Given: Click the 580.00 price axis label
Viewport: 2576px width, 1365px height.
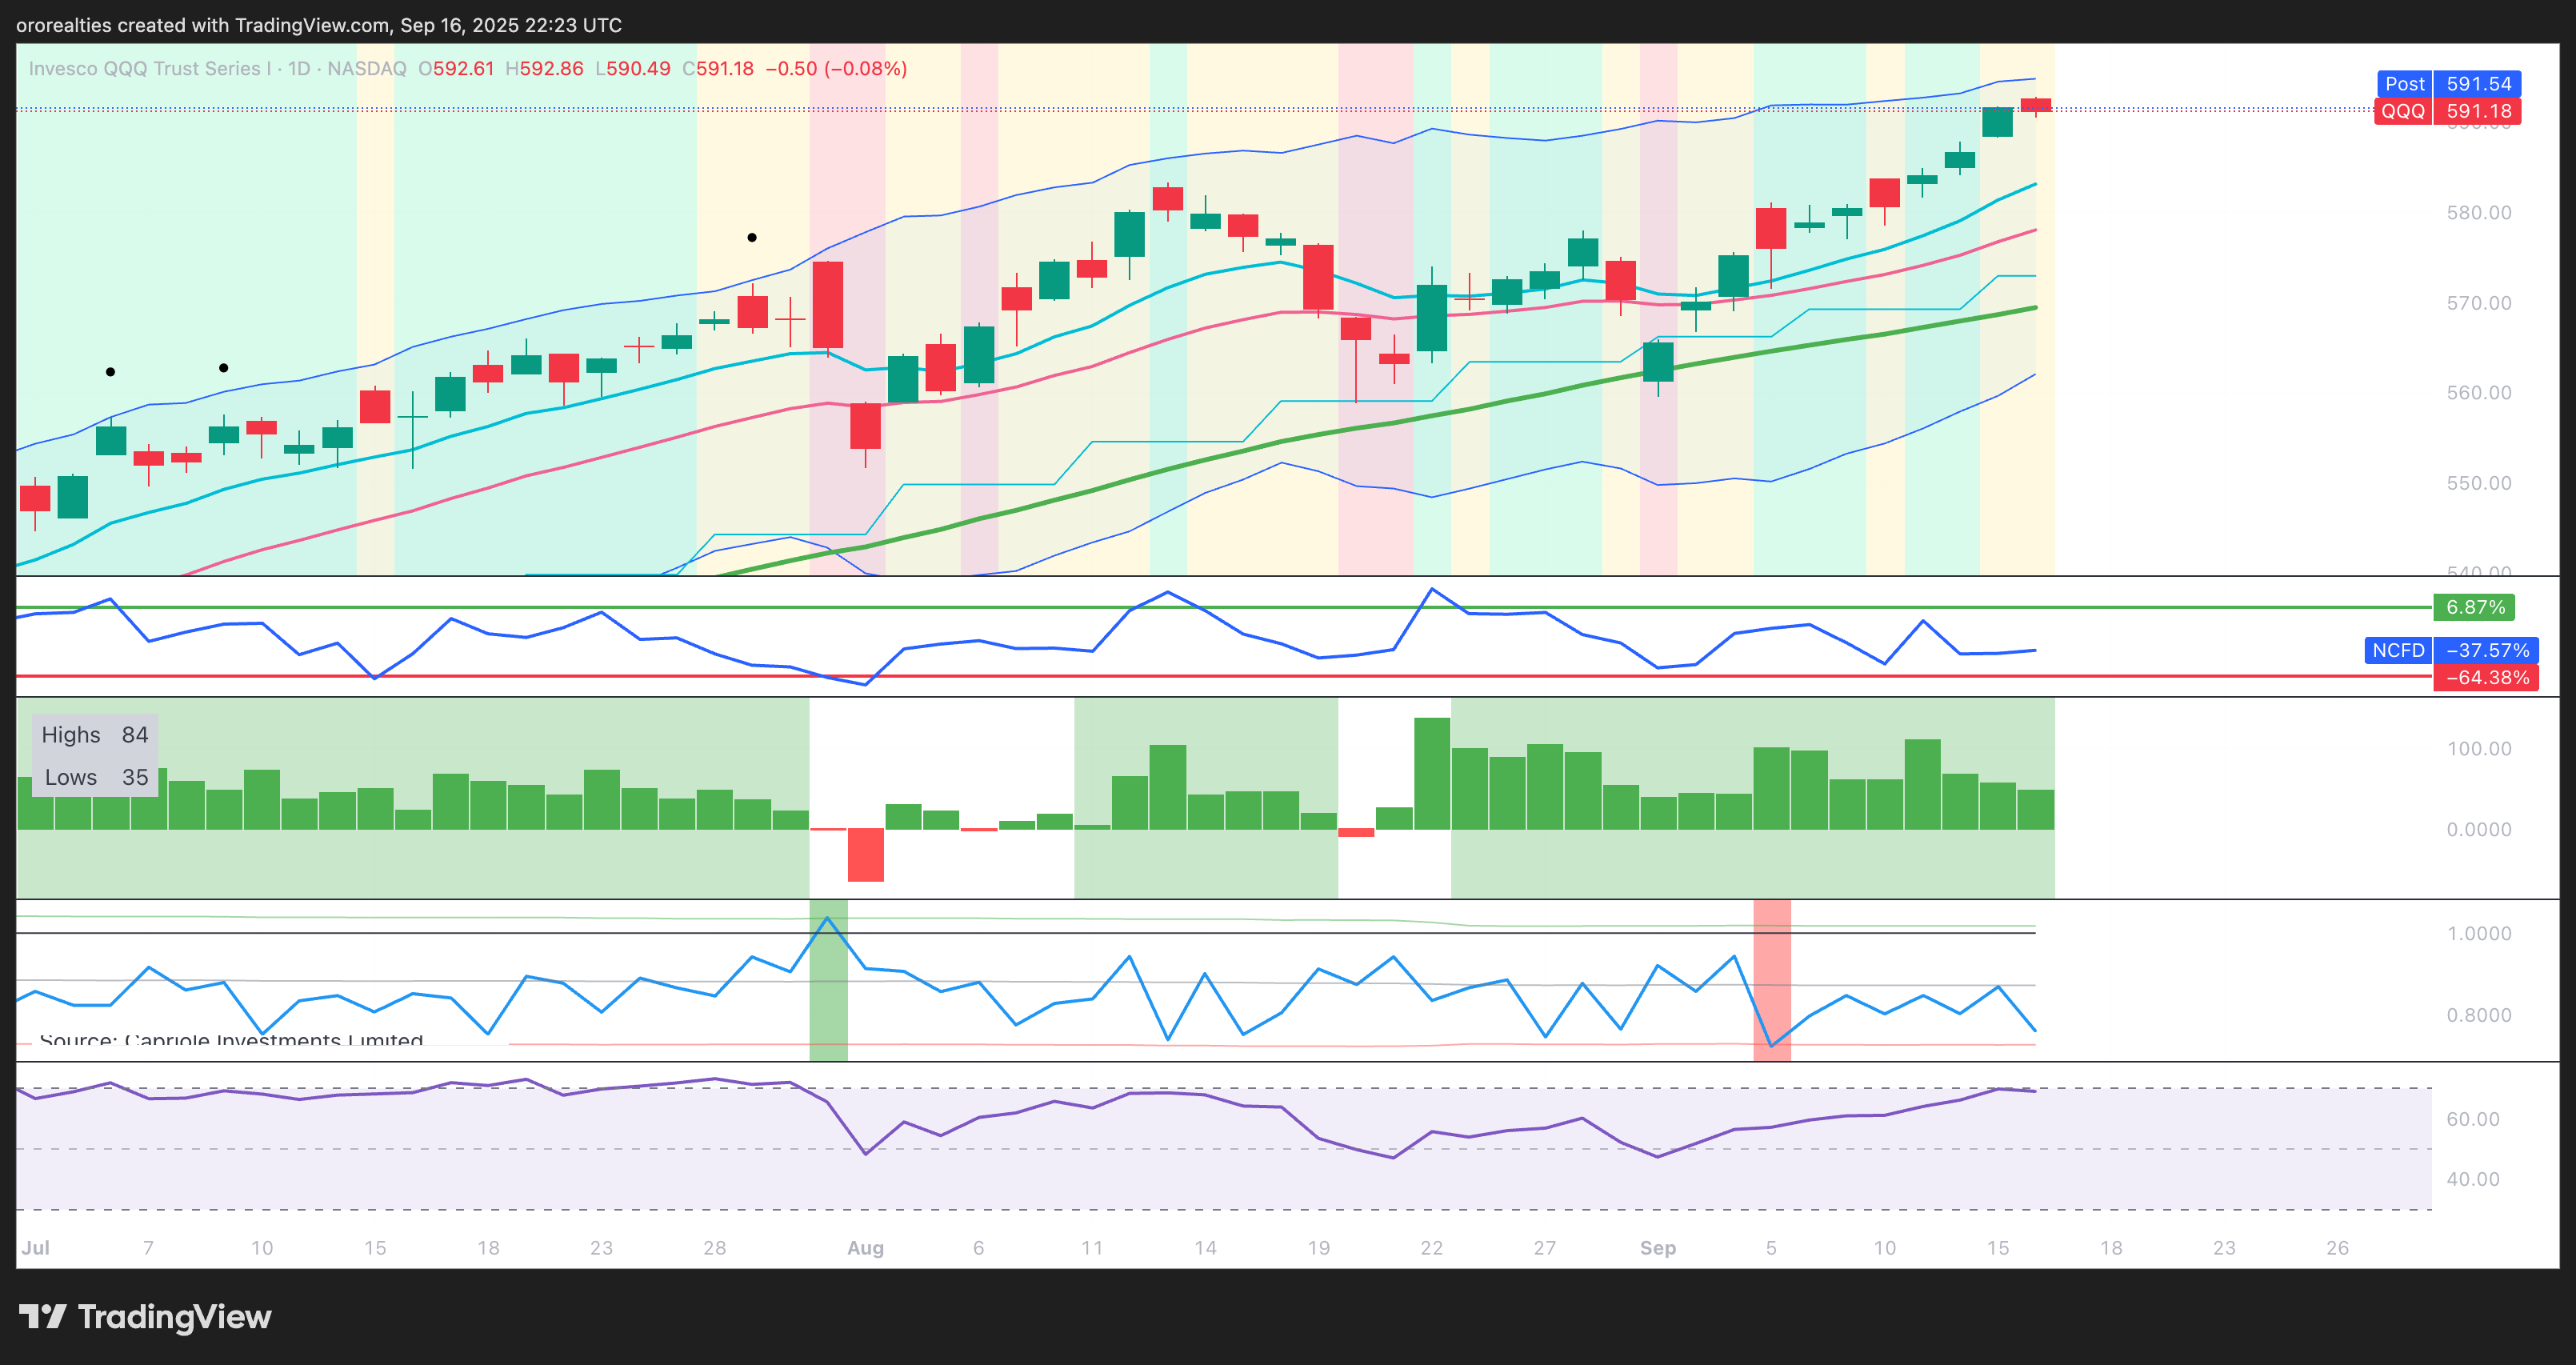Looking at the screenshot, I should (2478, 212).
